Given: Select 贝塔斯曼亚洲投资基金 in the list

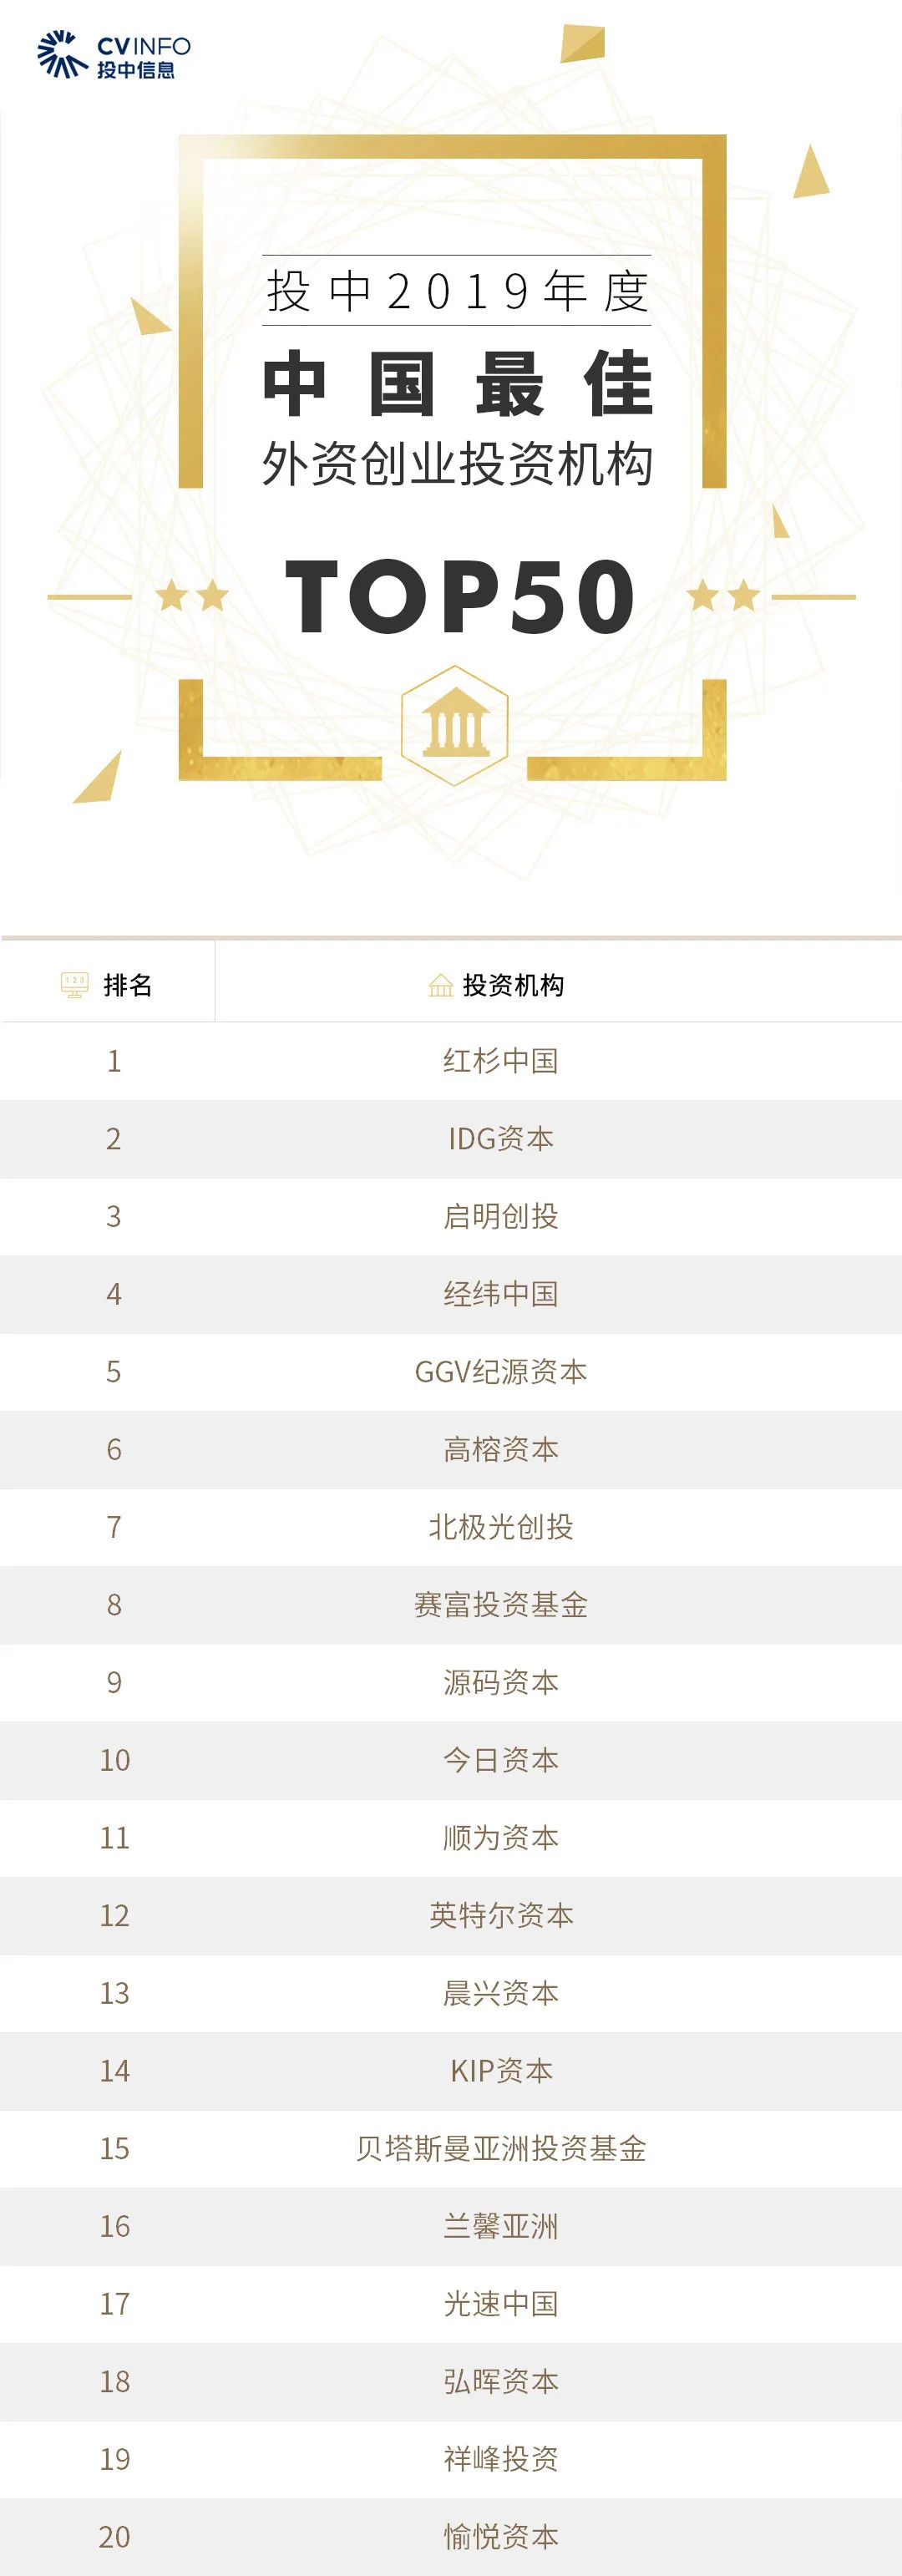Looking at the screenshot, I should (501, 2148).
